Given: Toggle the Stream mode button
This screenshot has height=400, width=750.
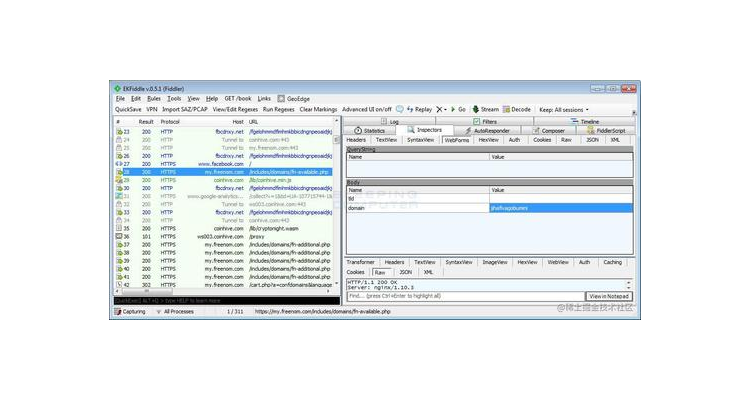Looking at the screenshot, I should click(x=485, y=109).
